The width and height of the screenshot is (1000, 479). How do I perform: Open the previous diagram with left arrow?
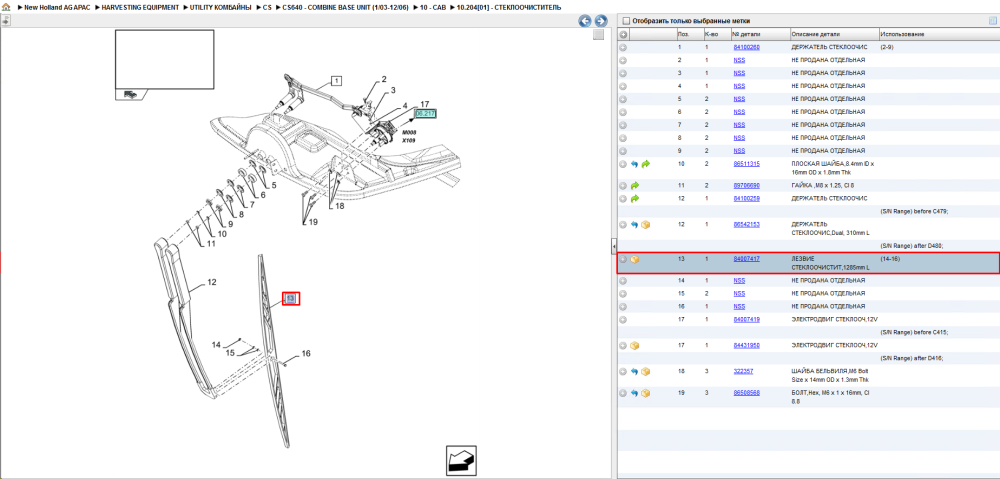584,21
